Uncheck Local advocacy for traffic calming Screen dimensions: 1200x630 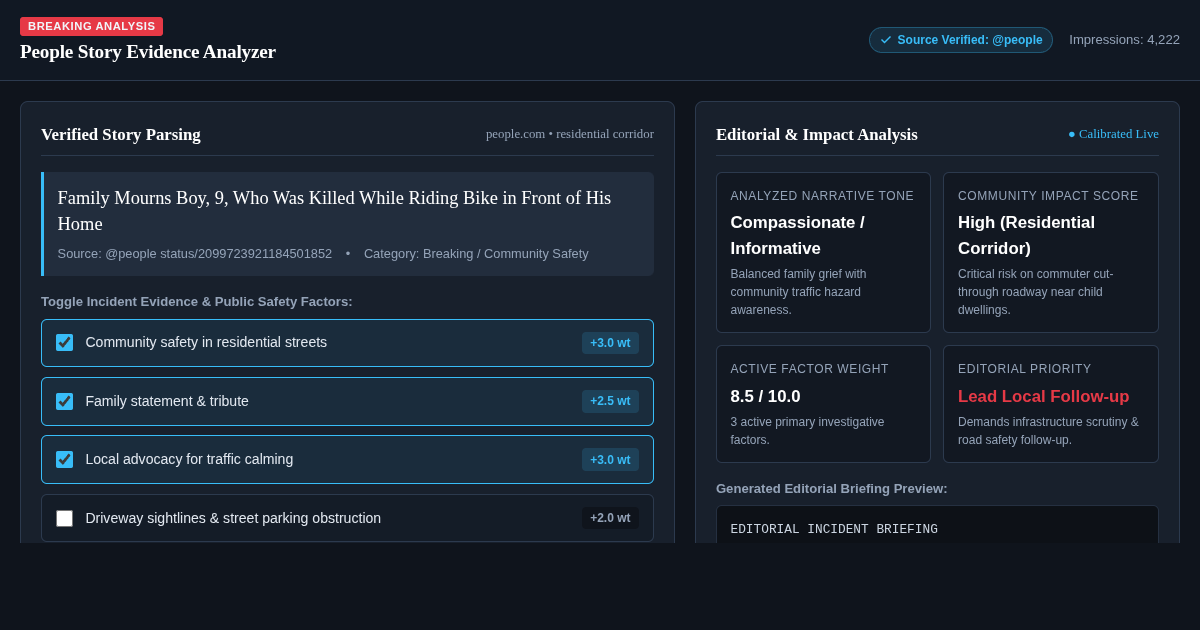(64, 459)
